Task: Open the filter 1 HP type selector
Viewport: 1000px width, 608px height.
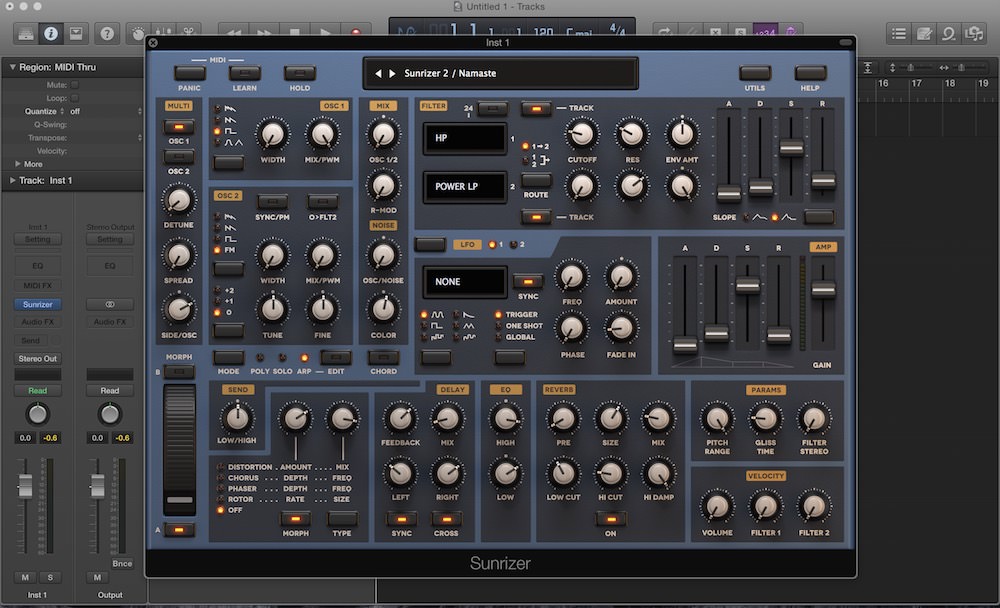Action: pyautogui.click(x=465, y=138)
